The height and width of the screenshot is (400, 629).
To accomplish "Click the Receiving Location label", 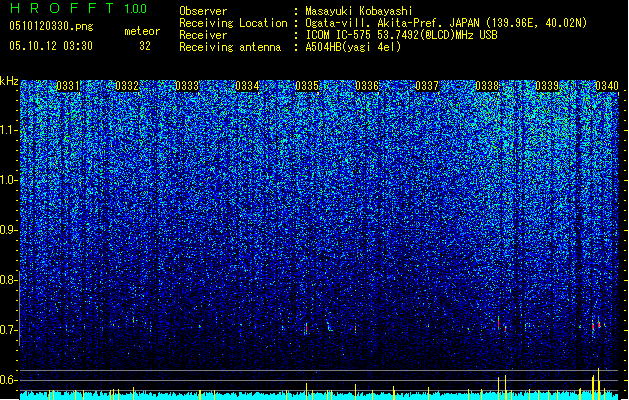I will coord(233,23).
